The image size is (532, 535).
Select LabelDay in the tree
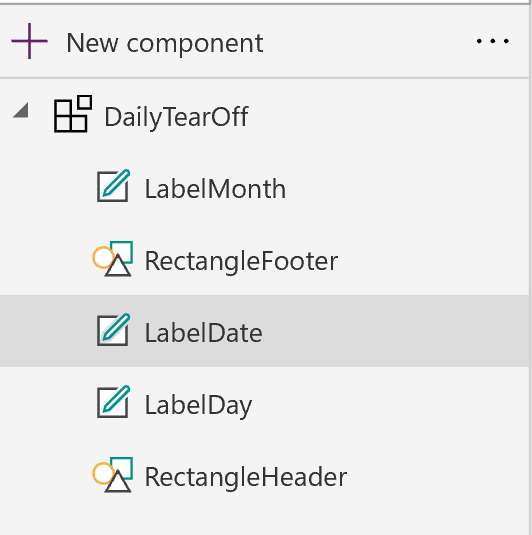tap(198, 405)
